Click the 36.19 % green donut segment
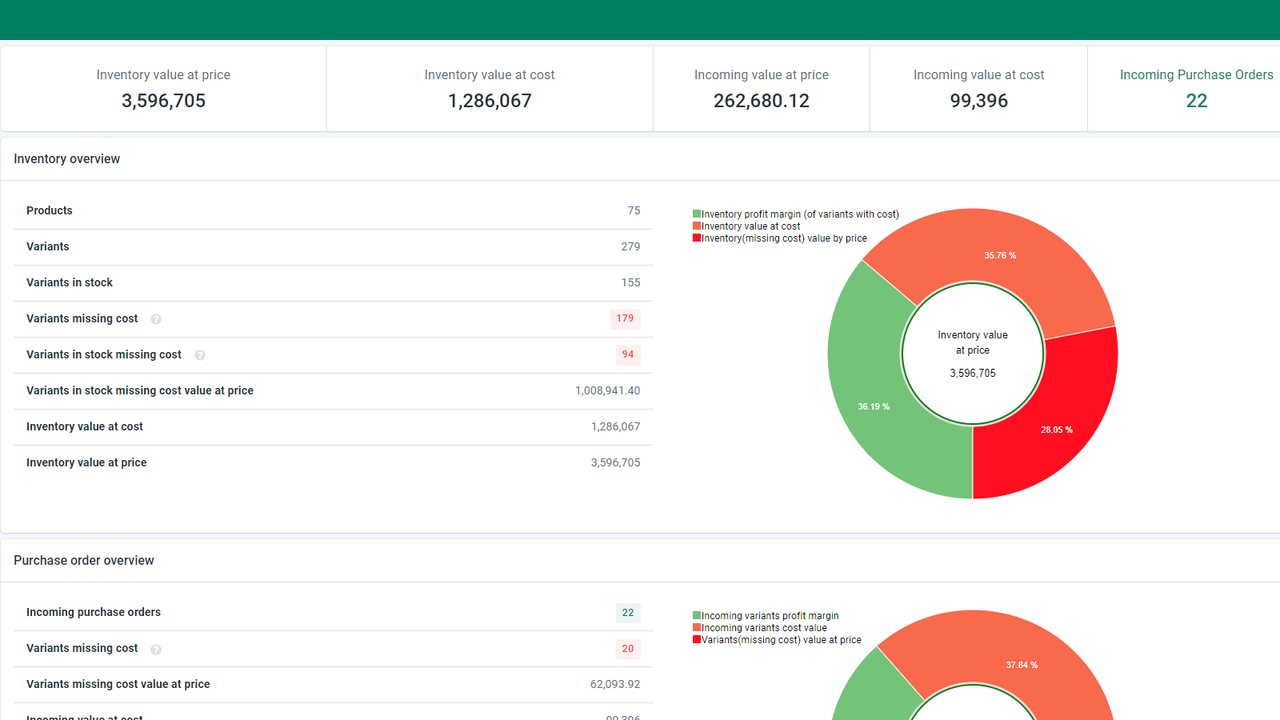The height and width of the screenshot is (720, 1280). coord(872,406)
